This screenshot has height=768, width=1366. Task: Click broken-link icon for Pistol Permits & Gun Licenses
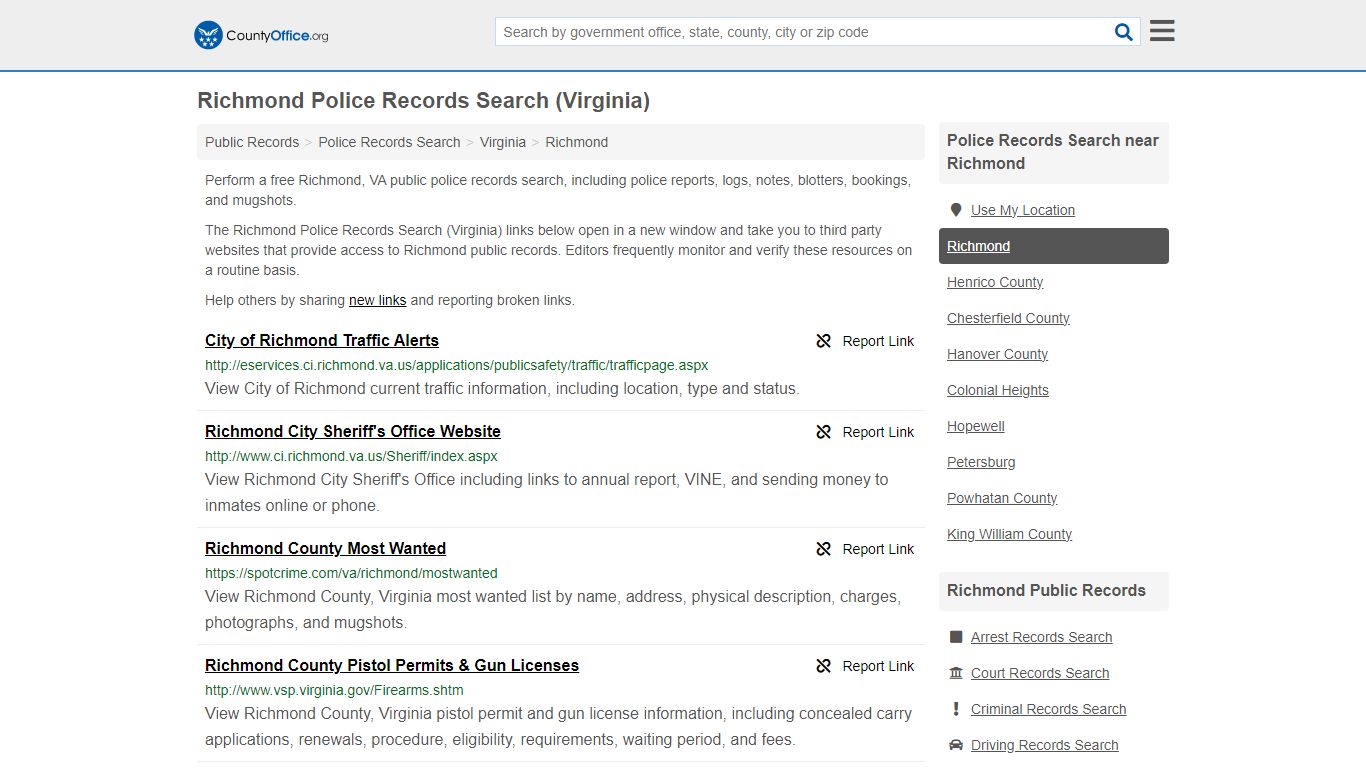tap(824, 666)
